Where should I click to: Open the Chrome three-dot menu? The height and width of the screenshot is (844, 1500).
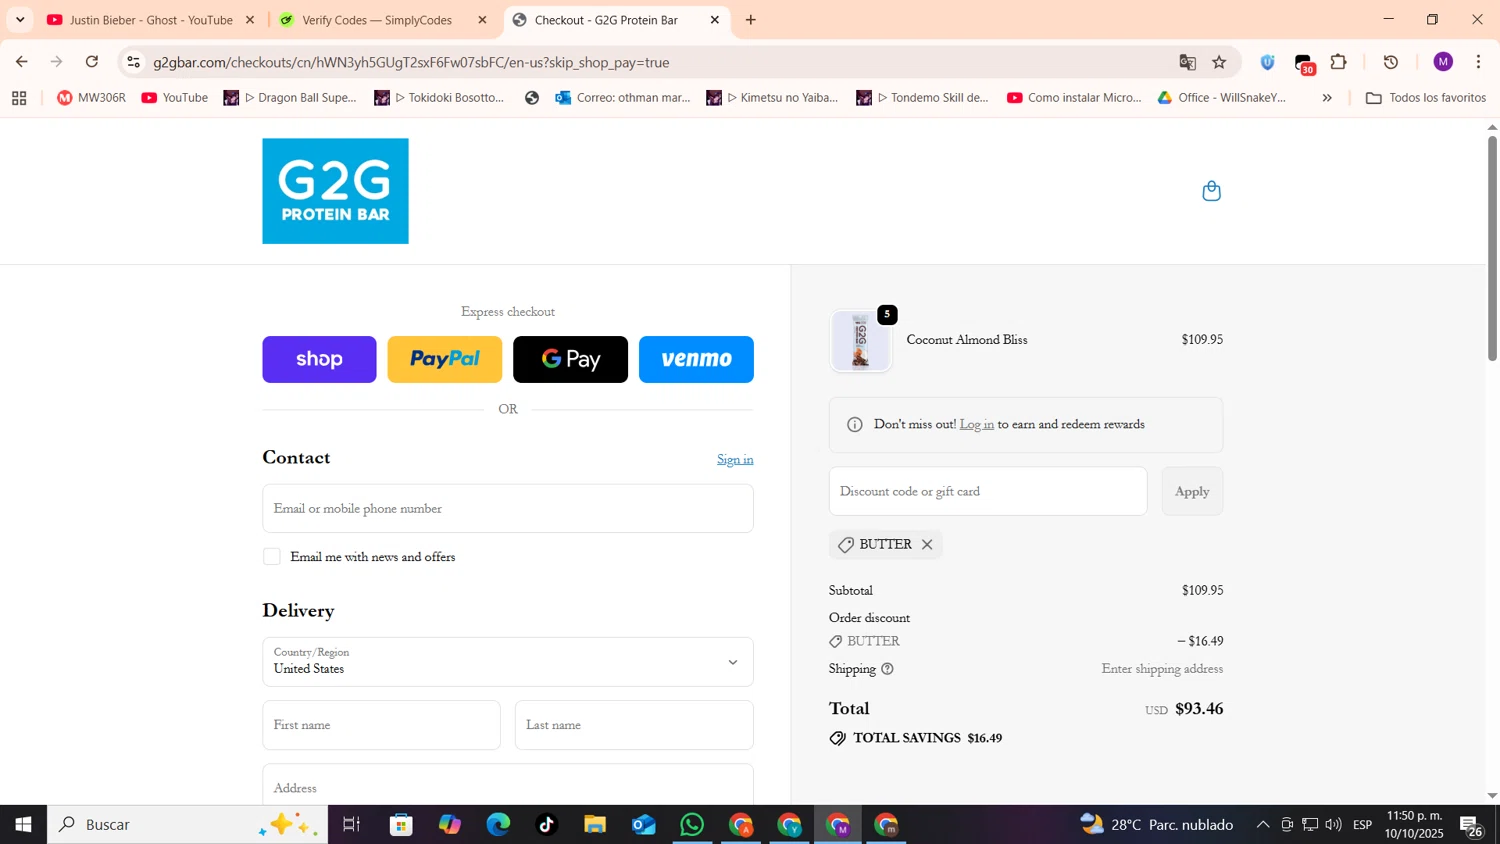(1479, 62)
